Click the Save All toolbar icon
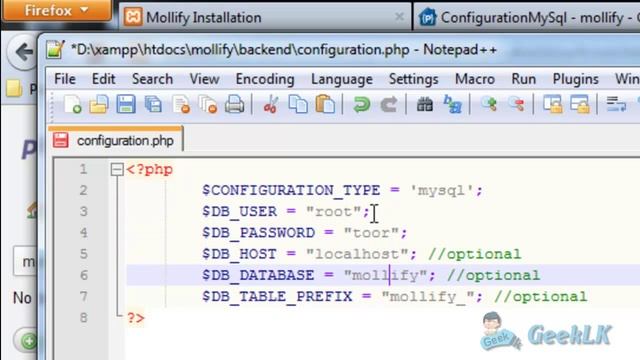This screenshot has height=360, width=640. 153,105
